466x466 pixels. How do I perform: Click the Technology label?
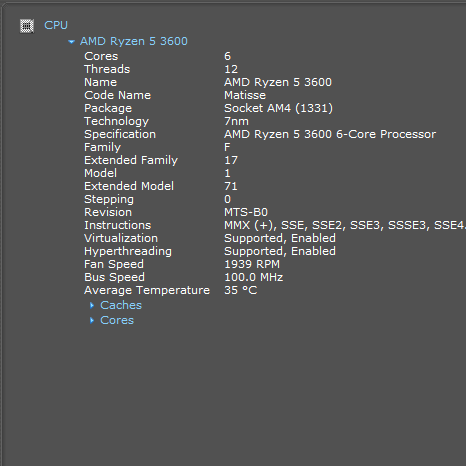[x=116, y=121]
